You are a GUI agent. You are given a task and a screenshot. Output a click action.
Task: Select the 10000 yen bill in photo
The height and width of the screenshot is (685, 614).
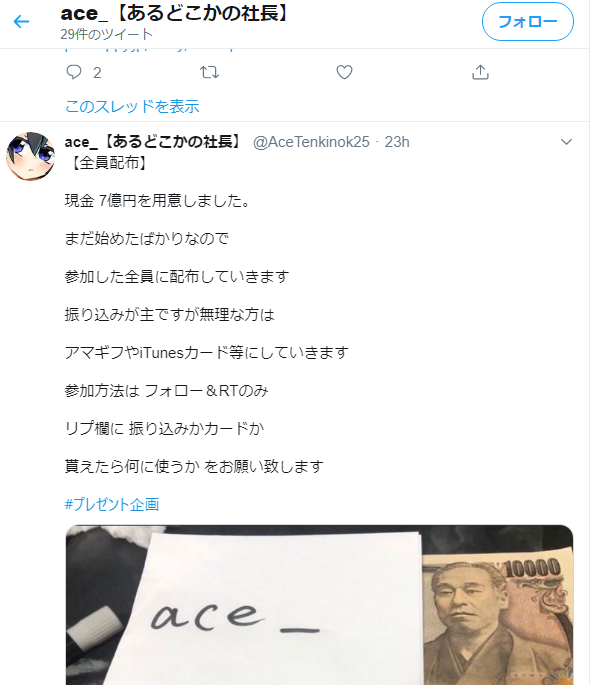coord(497,620)
